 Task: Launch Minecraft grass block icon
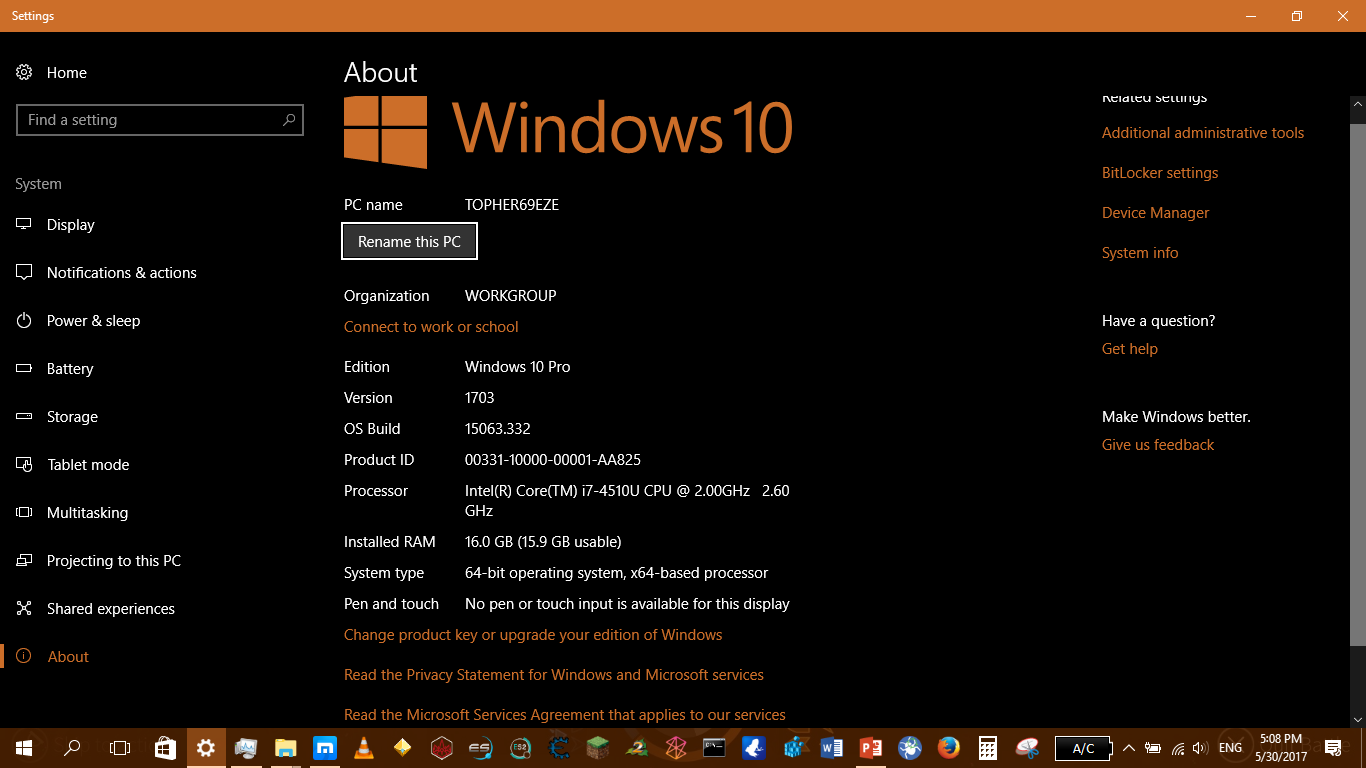pos(598,748)
